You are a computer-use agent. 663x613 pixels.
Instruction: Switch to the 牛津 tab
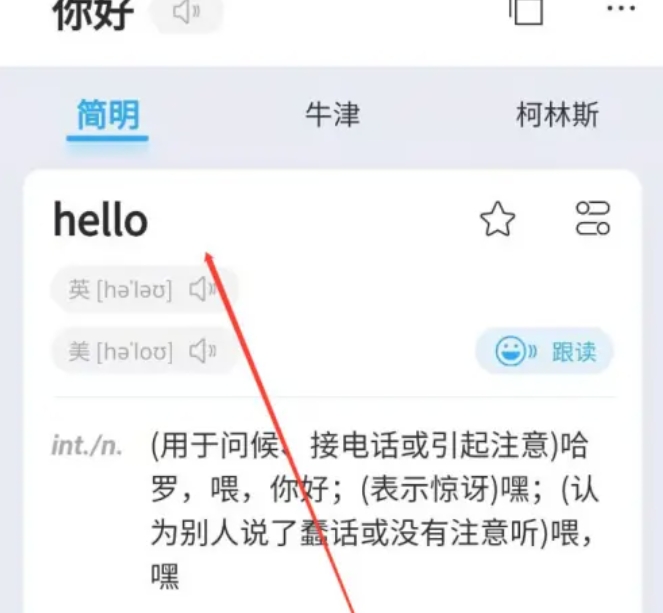(x=332, y=115)
